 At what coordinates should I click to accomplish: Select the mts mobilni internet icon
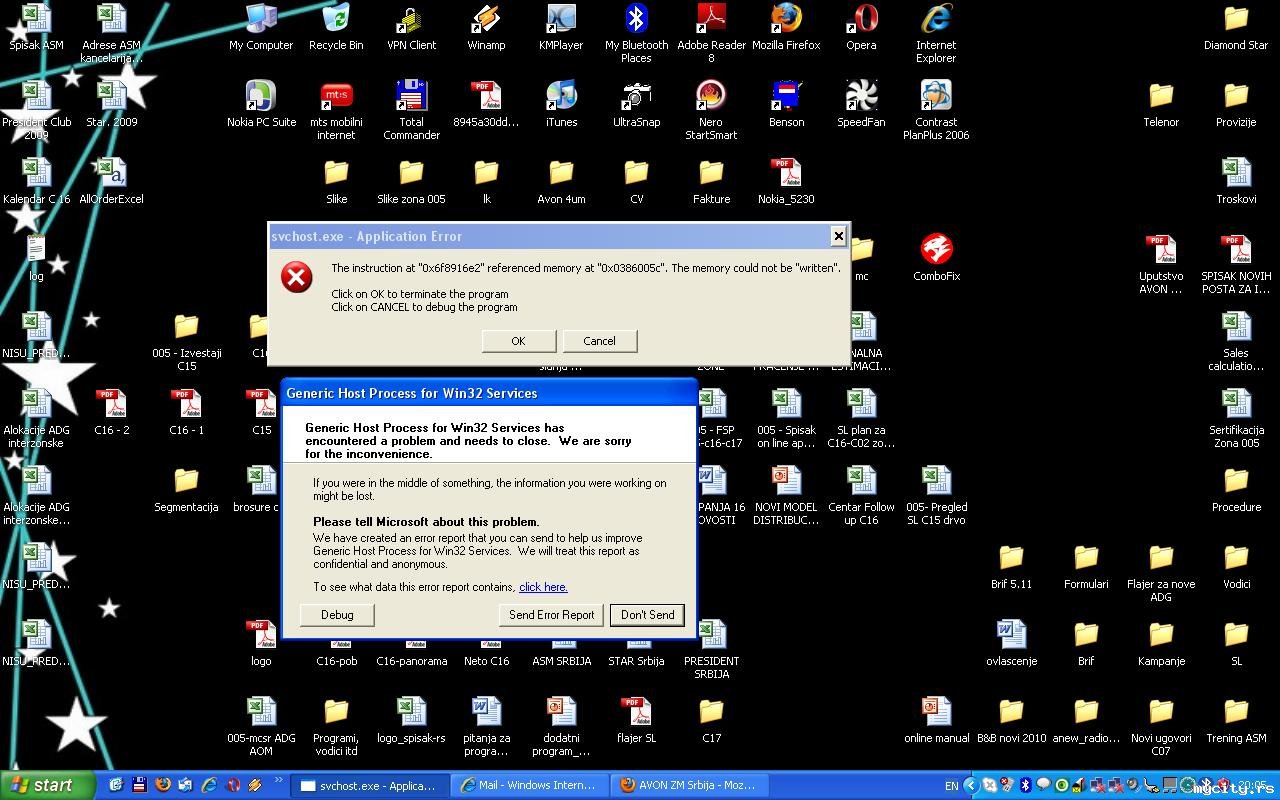336,110
